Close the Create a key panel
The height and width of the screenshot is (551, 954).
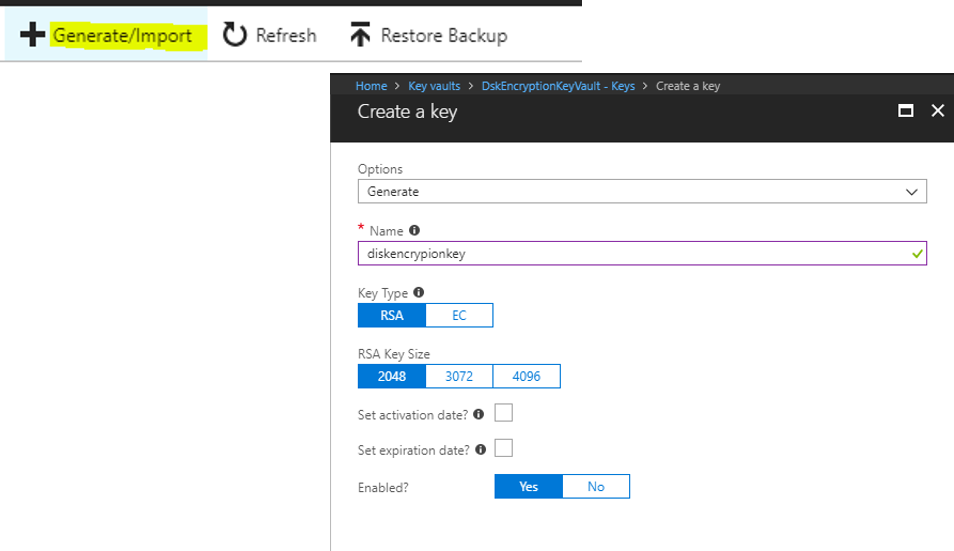point(938,111)
